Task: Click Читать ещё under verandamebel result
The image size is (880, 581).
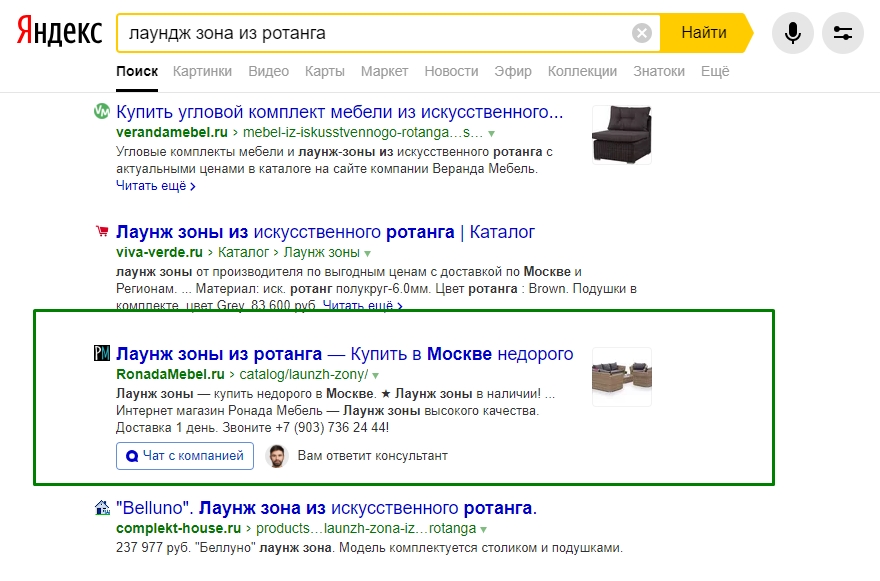Action: [155, 186]
